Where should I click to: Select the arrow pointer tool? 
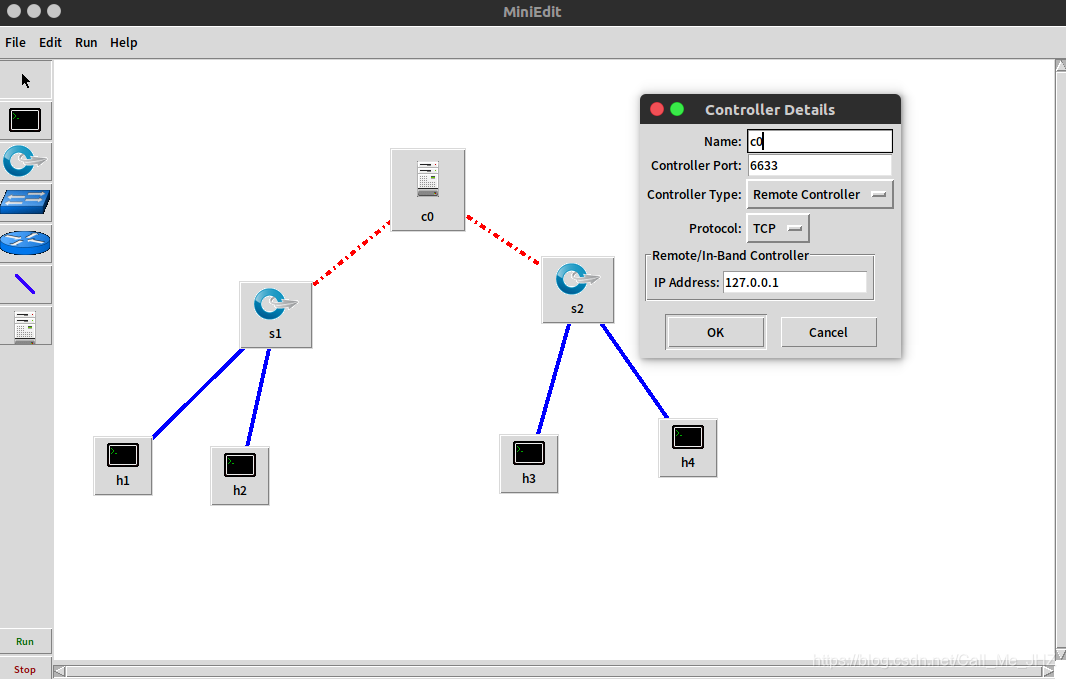point(25,80)
